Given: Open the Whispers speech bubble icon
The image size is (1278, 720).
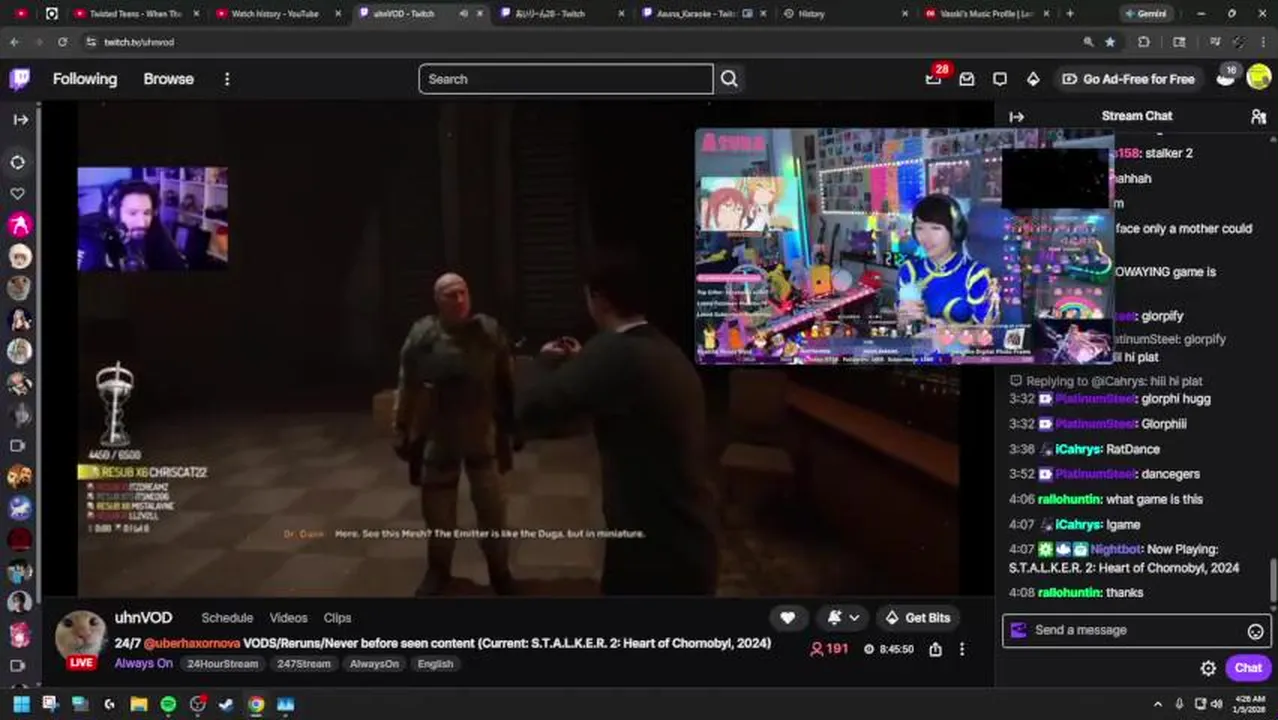Looking at the screenshot, I should click(x=1000, y=79).
